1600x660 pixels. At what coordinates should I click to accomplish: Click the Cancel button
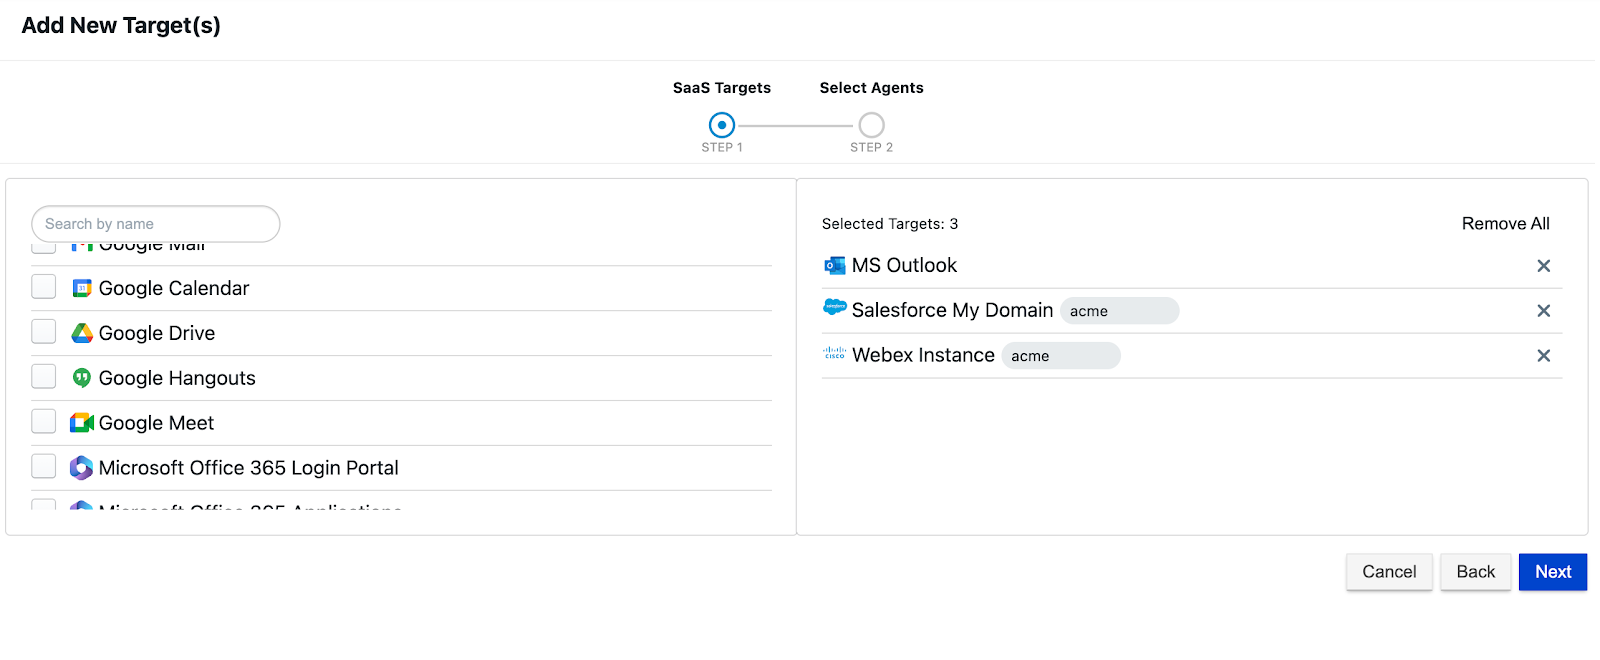pyautogui.click(x=1389, y=572)
